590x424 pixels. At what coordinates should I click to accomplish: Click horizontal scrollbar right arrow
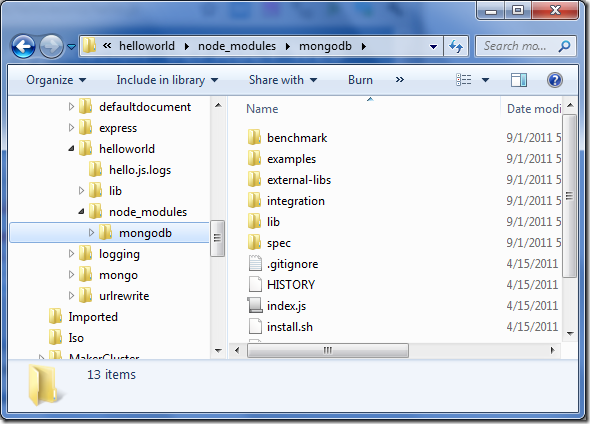552,350
